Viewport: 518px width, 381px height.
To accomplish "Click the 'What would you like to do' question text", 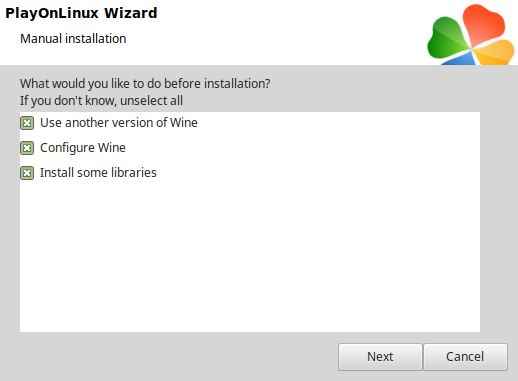I will coord(145,84).
